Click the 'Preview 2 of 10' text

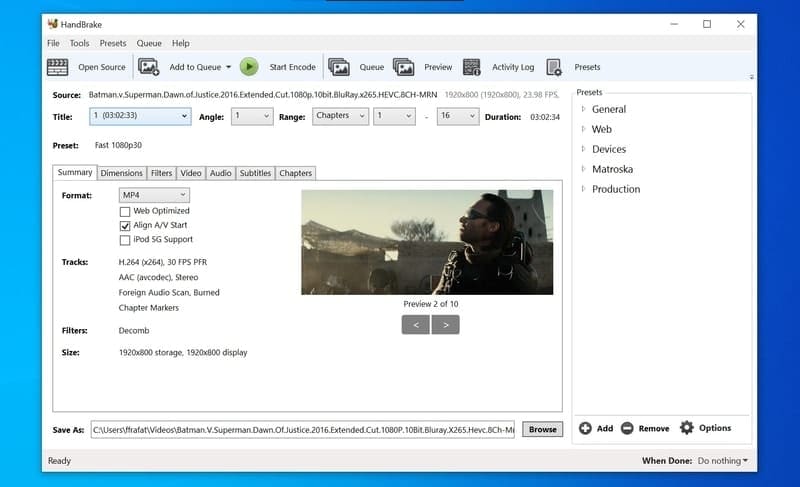tap(431, 304)
